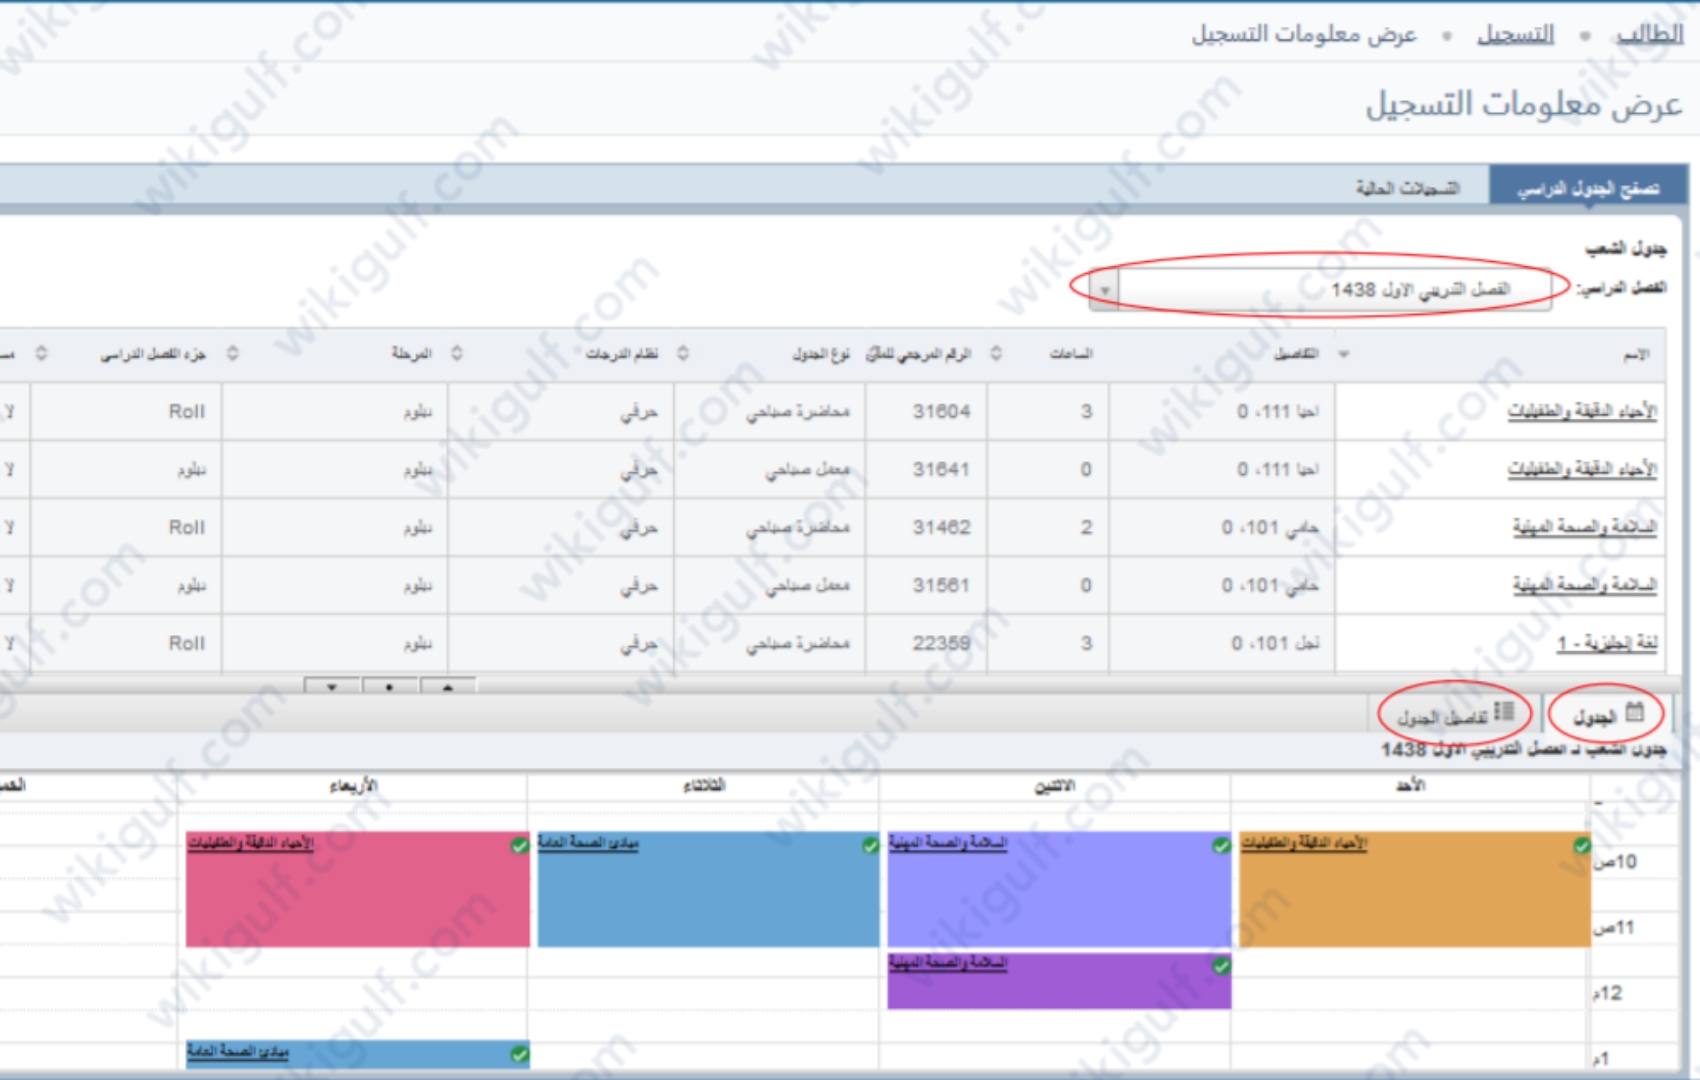Image resolution: width=1700 pixels, height=1080 pixels.
Task: Click the 10ص time label
Action: [1615, 861]
